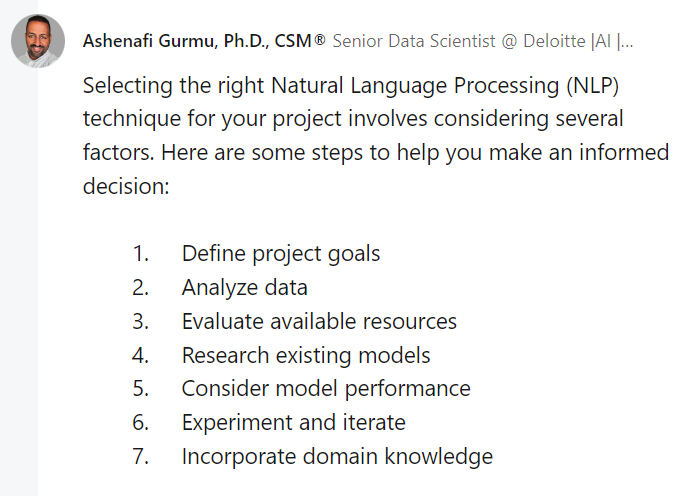Click the registered trademark symbol after CSM
Screen dimensions: 697x496
coord(320,40)
